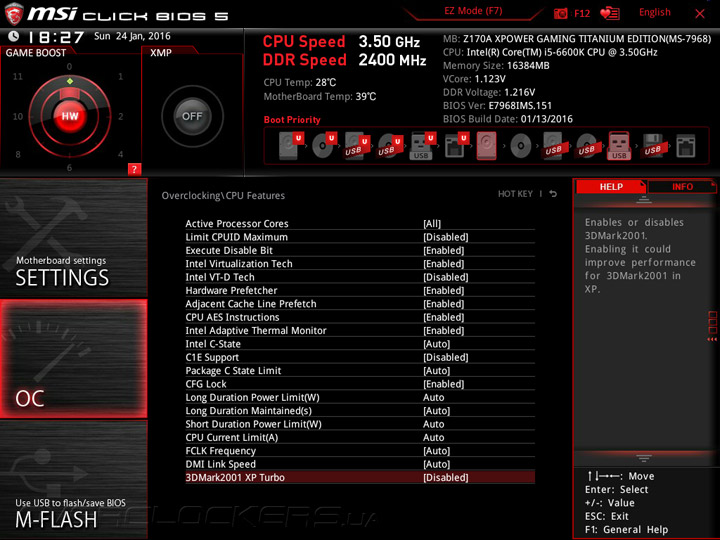The width and height of the screenshot is (720, 540).
Task: Open Package C State Limit [Auto] options
Action: click(x=436, y=370)
